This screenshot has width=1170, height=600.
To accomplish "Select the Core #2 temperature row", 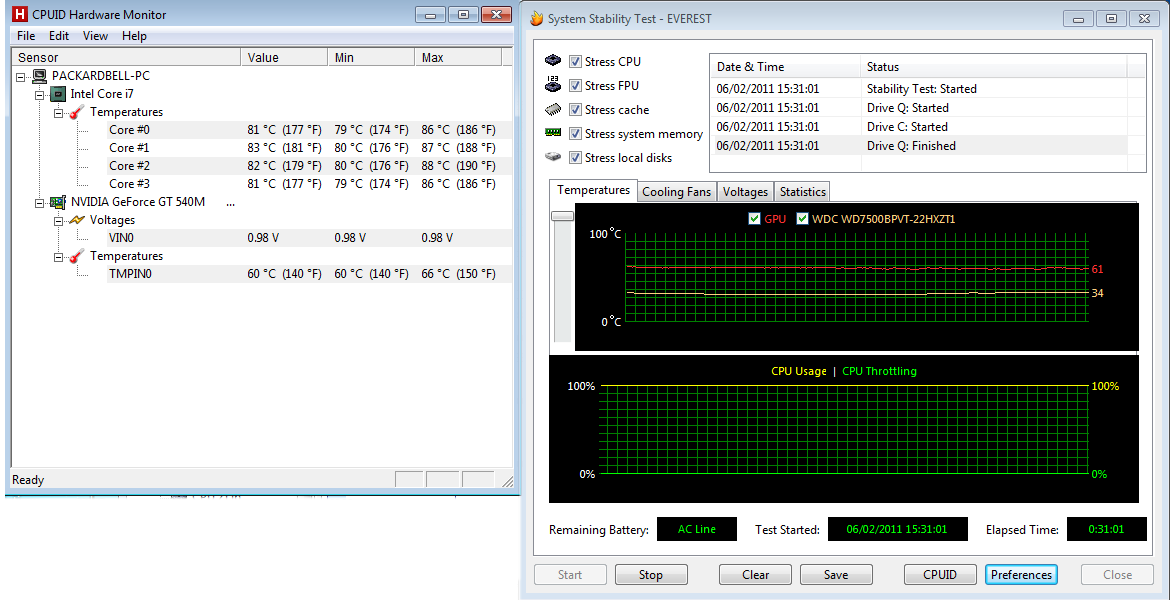I will [x=129, y=166].
